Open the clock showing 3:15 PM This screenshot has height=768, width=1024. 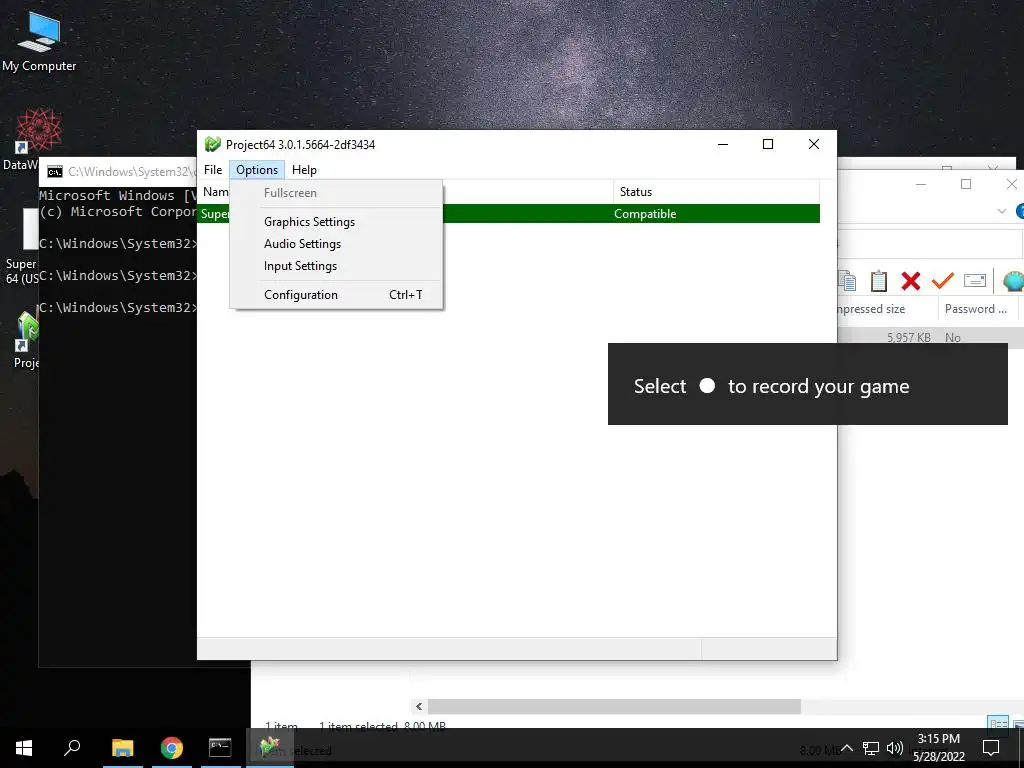(938, 748)
